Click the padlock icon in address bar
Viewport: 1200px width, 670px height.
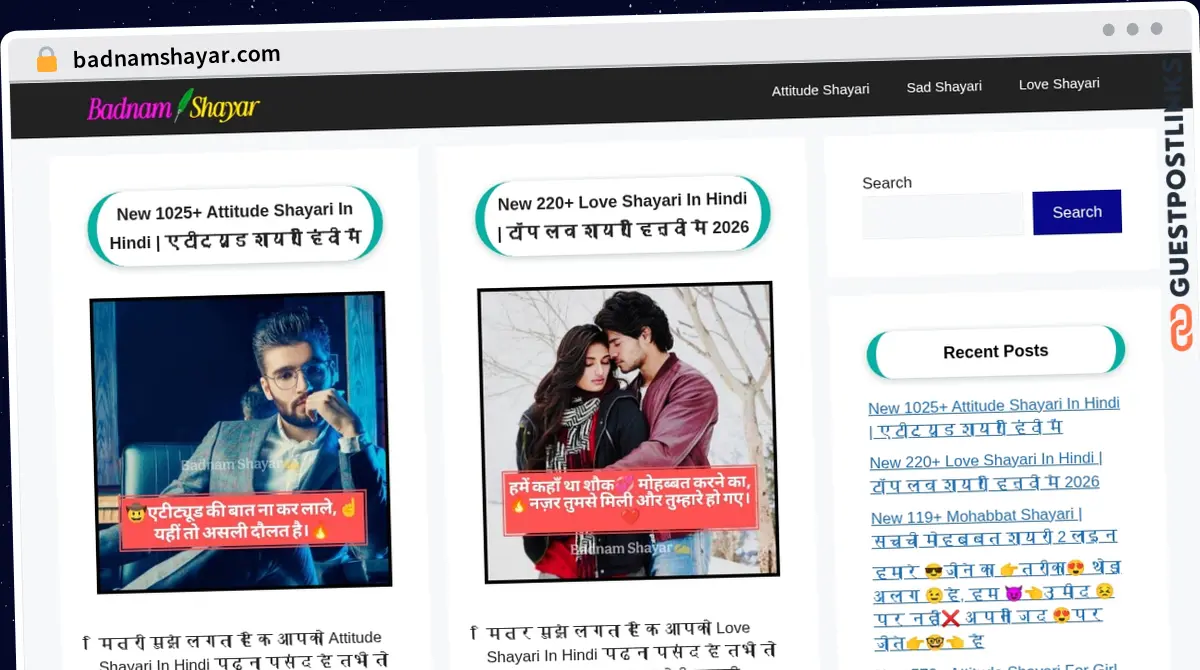47,60
